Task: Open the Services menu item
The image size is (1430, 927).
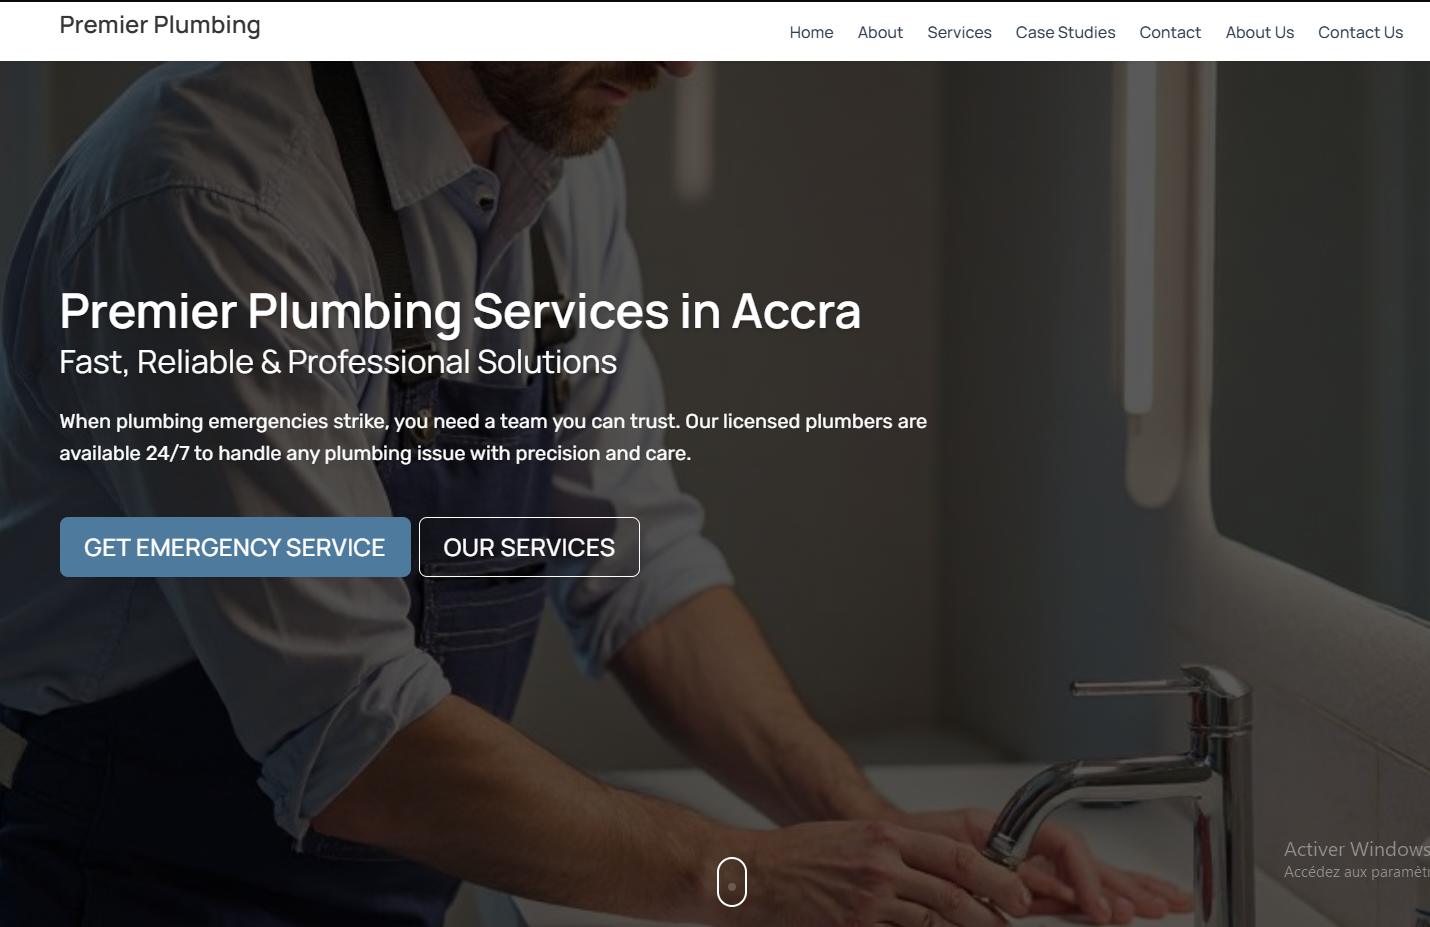Action: click(x=959, y=32)
